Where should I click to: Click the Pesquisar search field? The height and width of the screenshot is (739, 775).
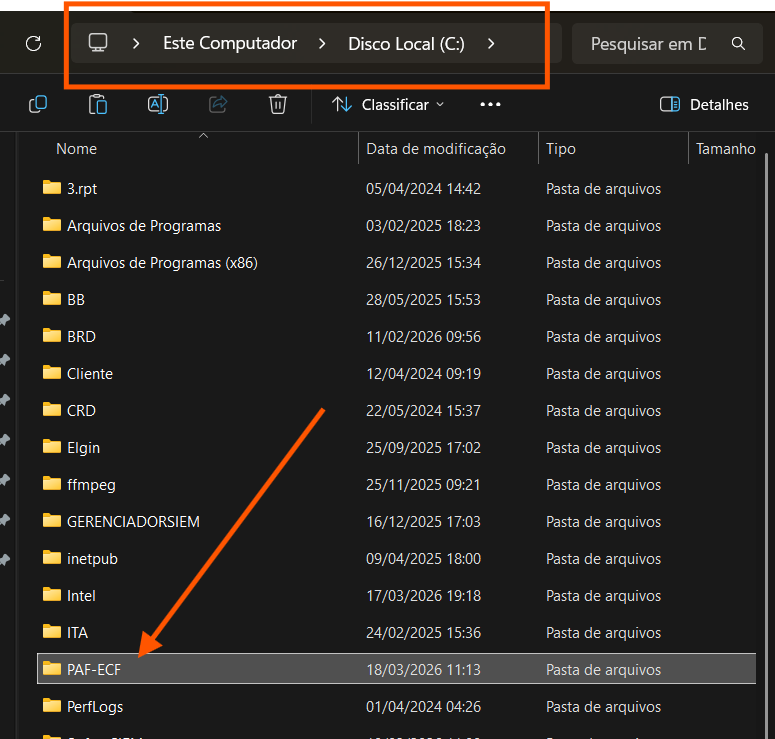pyautogui.click(x=650, y=44)
